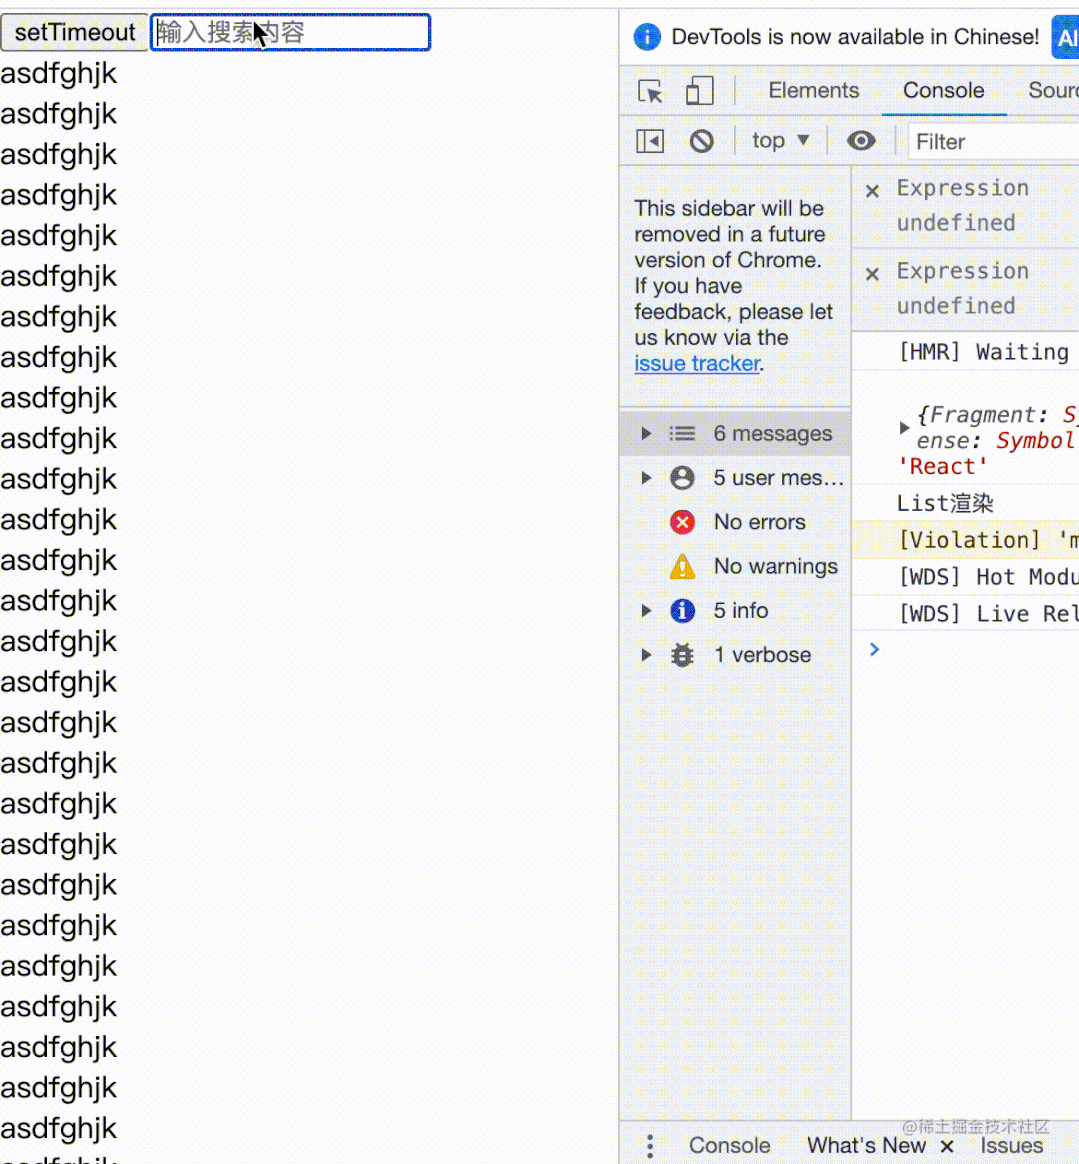Click the red error circle icon
1079x1164 pixels.
682,523
